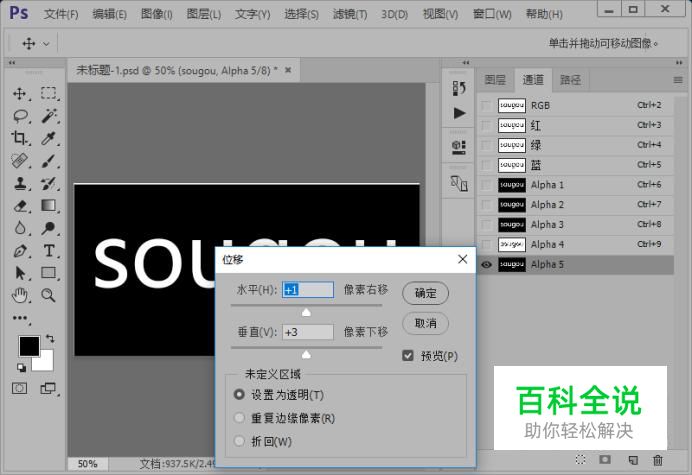
Task: Click the 垂直(V) value field
Action: 308,332
